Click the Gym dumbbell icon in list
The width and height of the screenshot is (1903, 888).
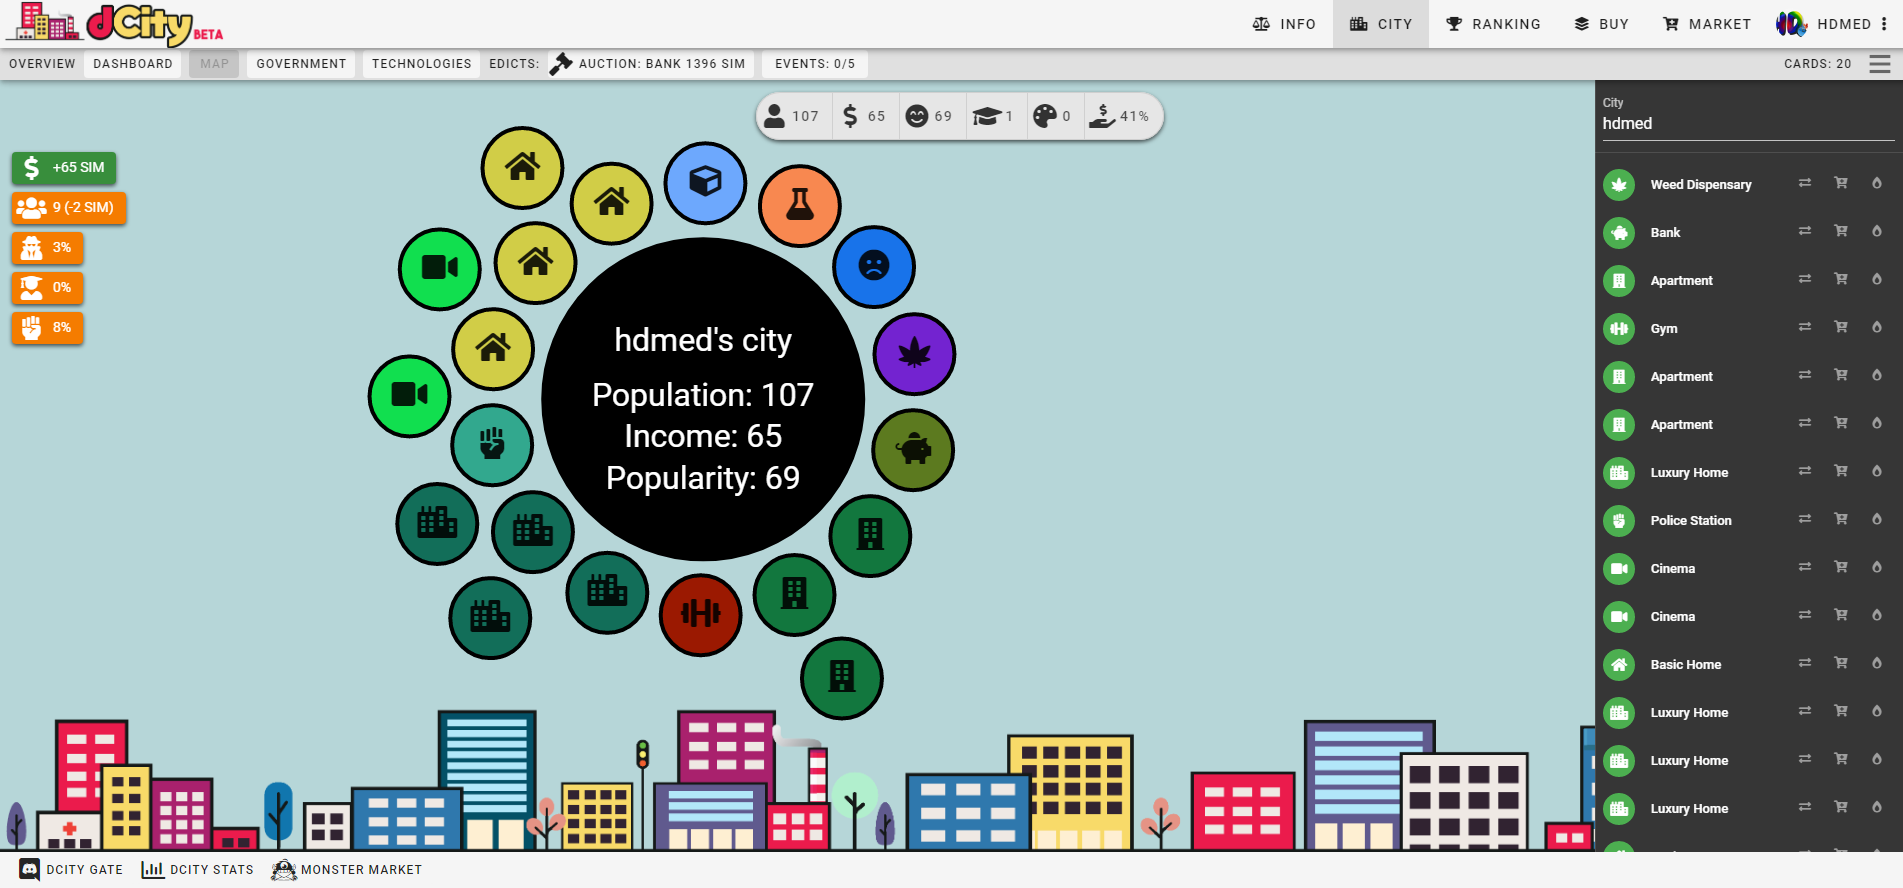pyautogui.click(x=1619, y=329)
